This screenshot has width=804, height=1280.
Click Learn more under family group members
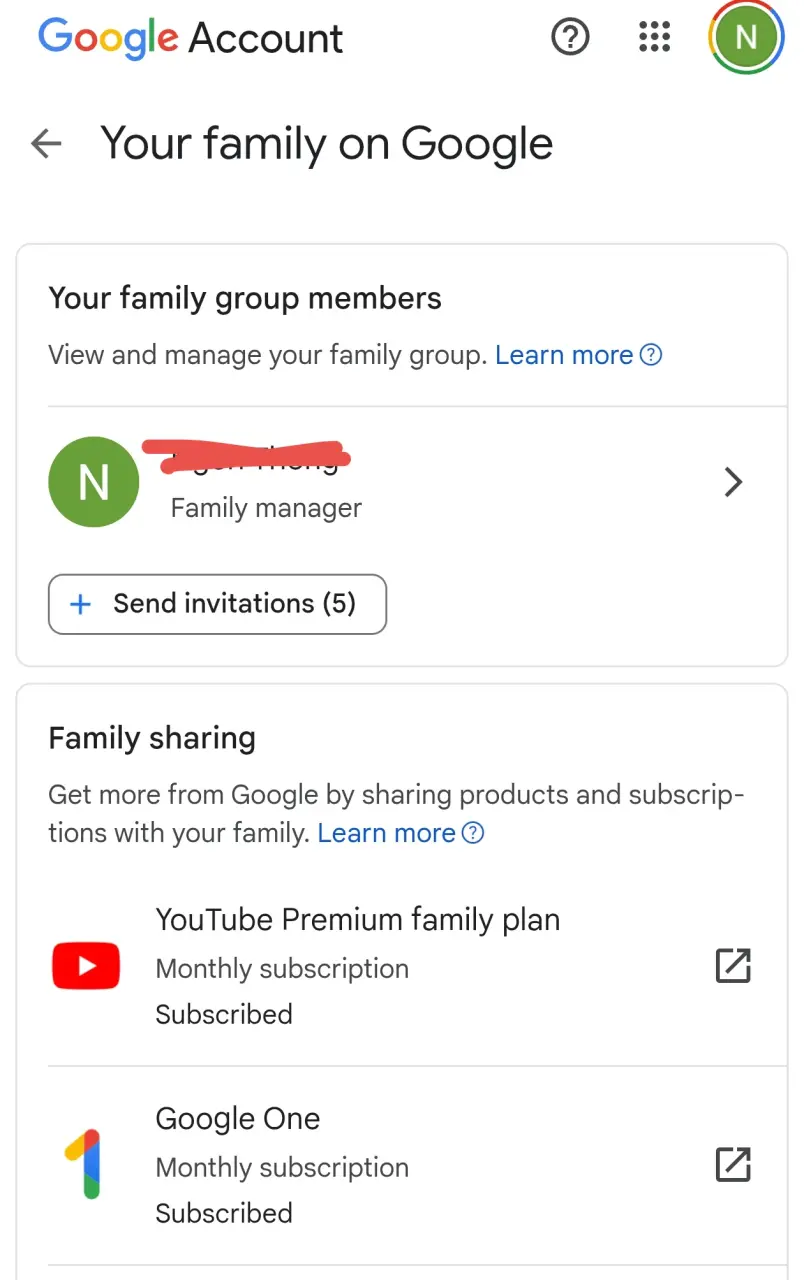[x=564, y=355]
